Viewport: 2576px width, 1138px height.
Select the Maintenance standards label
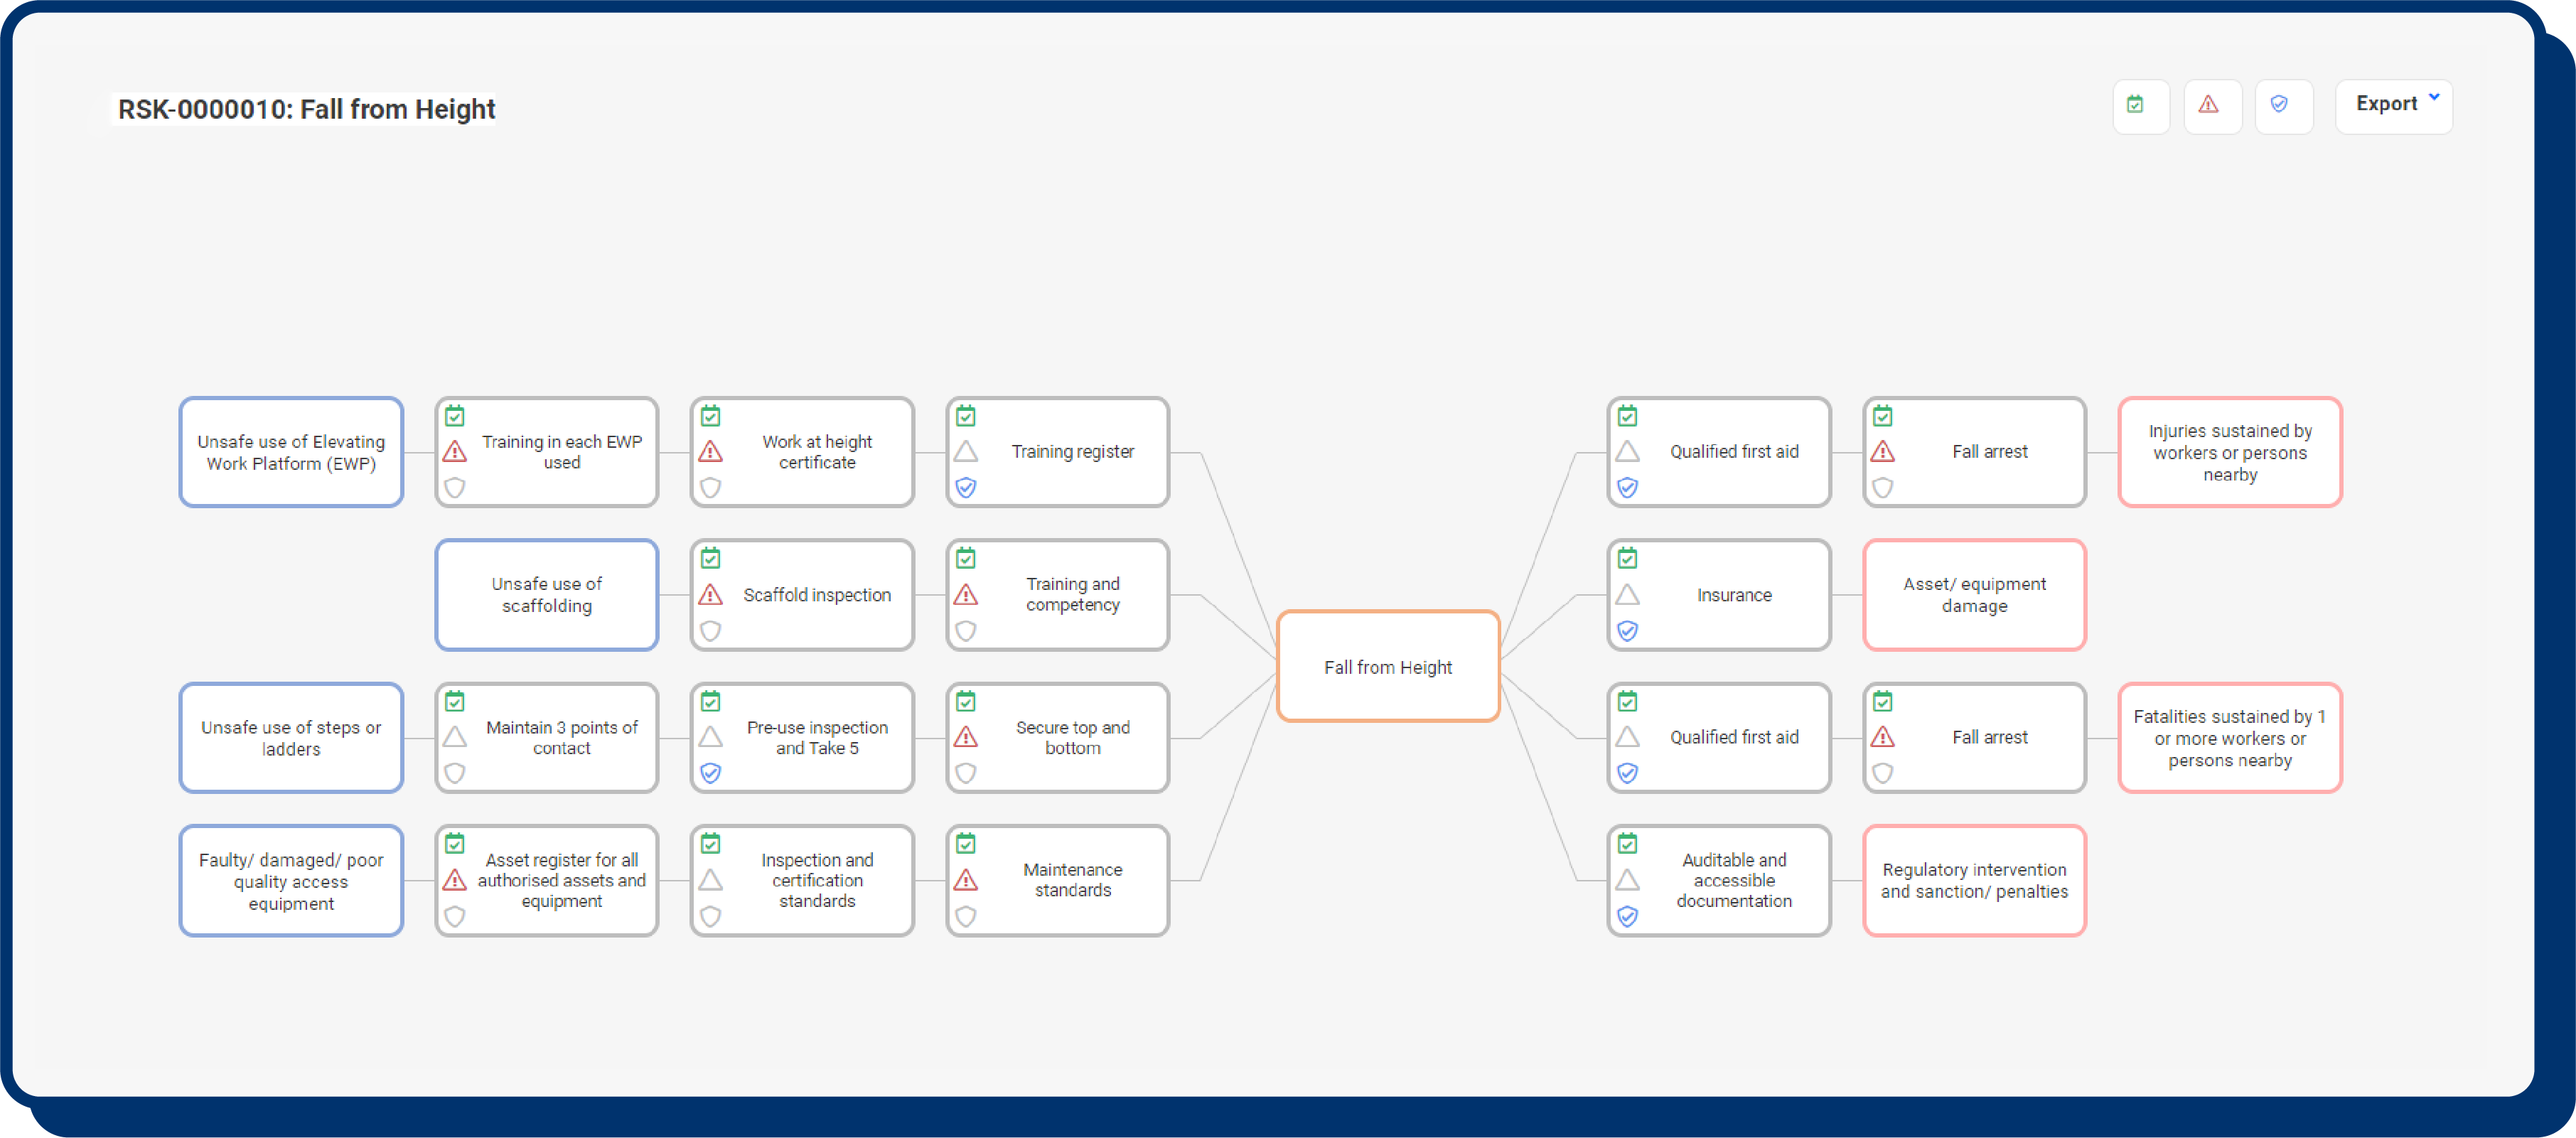point(1073,880)
